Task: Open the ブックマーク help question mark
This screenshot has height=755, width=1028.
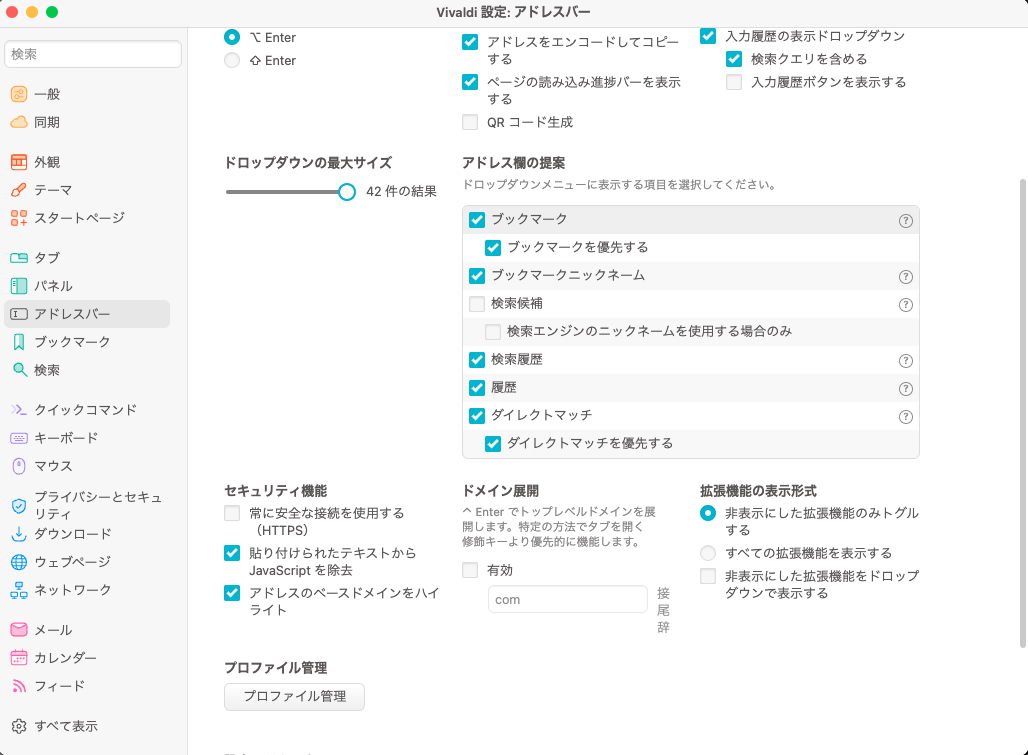Action: (x=906, y=219)
